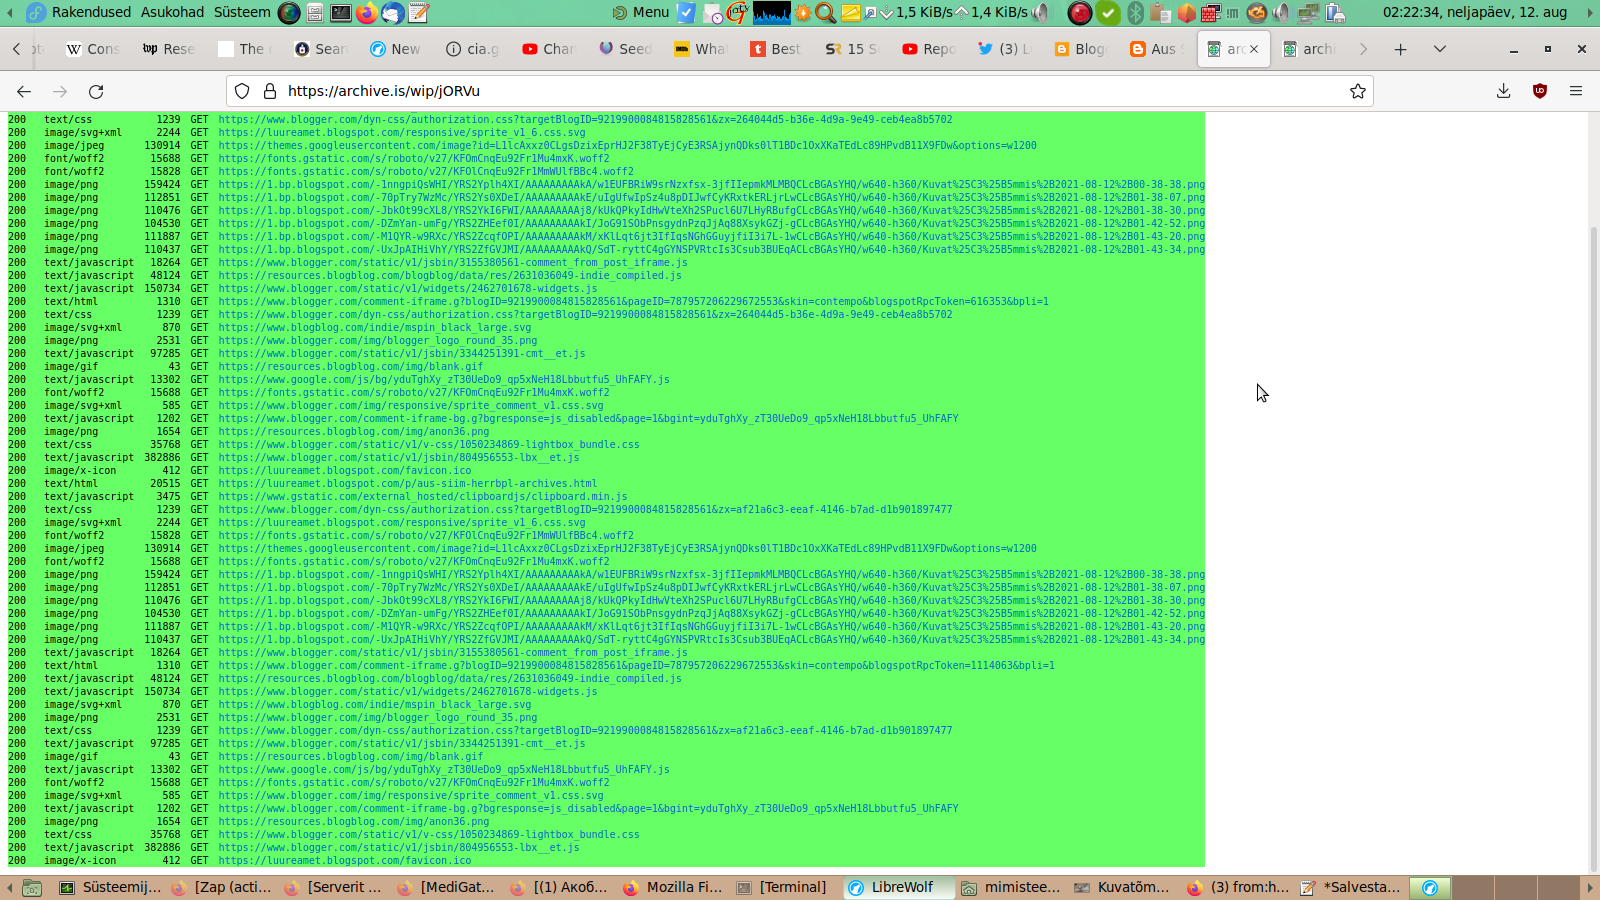Image resolution: width=1600 pixels, height=900 pixels.
Task: Switch to the Süsteemij... taskbar window
Action: tap(109, 887)
